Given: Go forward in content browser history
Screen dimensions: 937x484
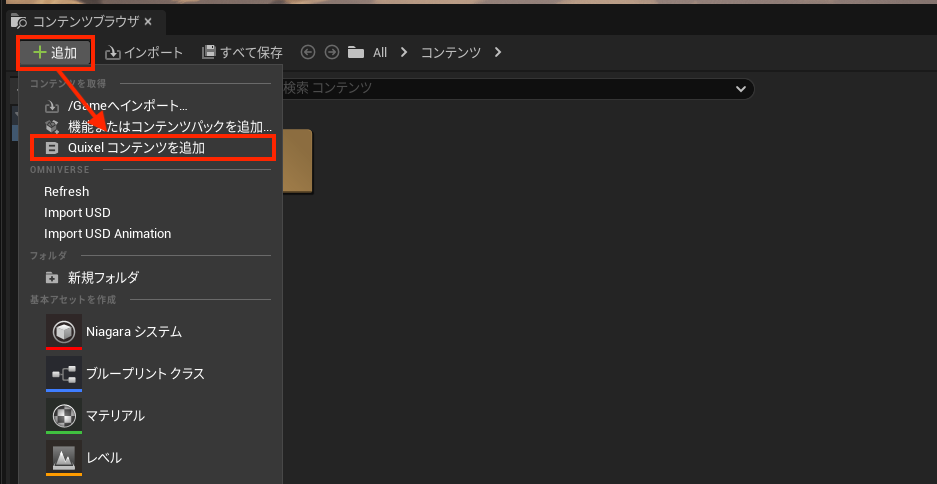Looking at the screenshot, I should [331, 52].
